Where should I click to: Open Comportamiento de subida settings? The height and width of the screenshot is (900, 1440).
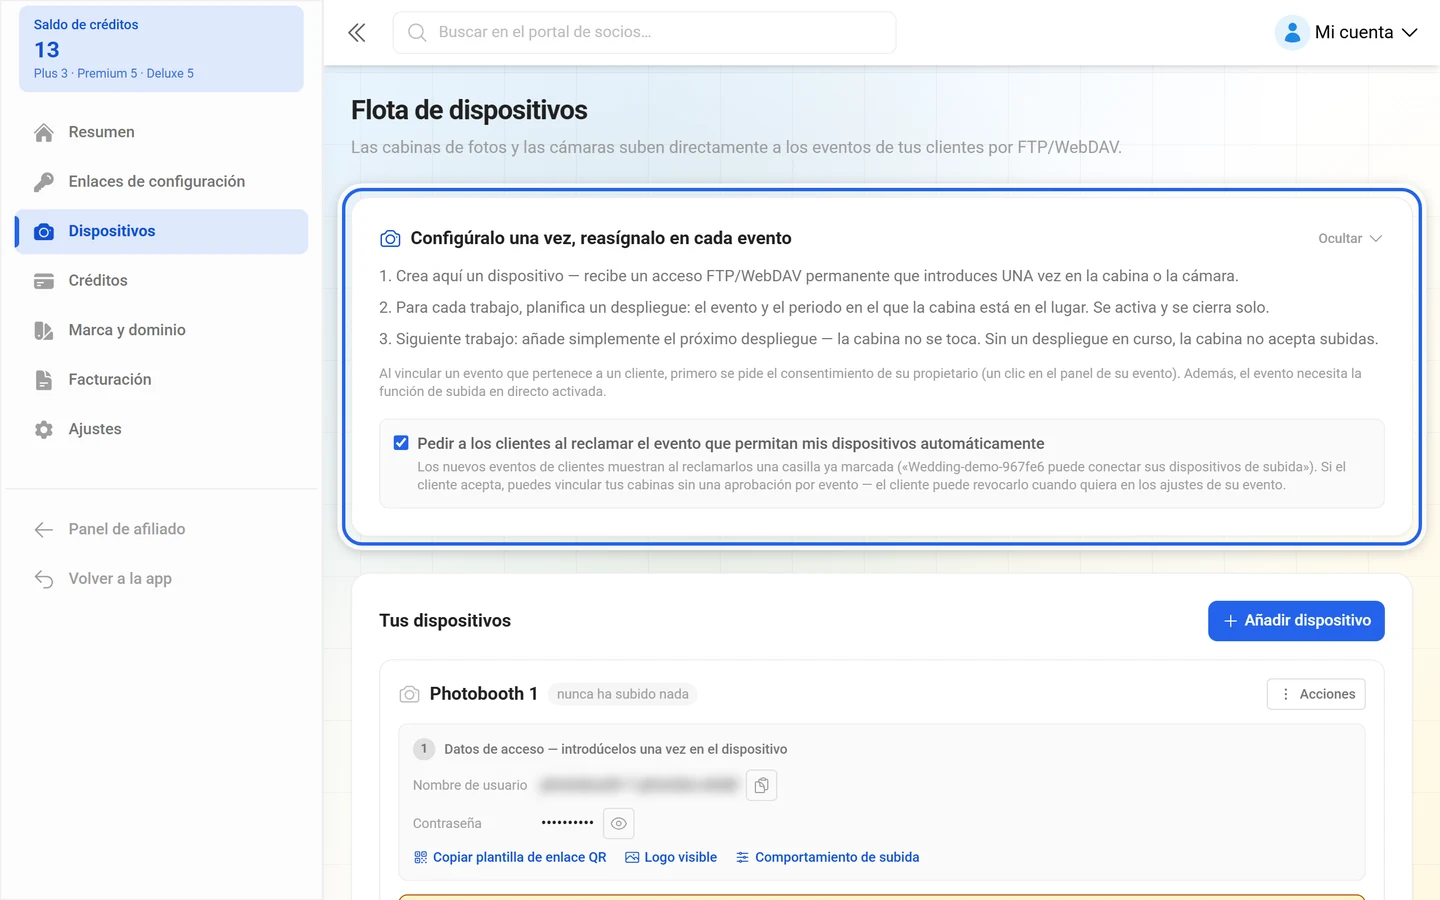pos(828,857)
